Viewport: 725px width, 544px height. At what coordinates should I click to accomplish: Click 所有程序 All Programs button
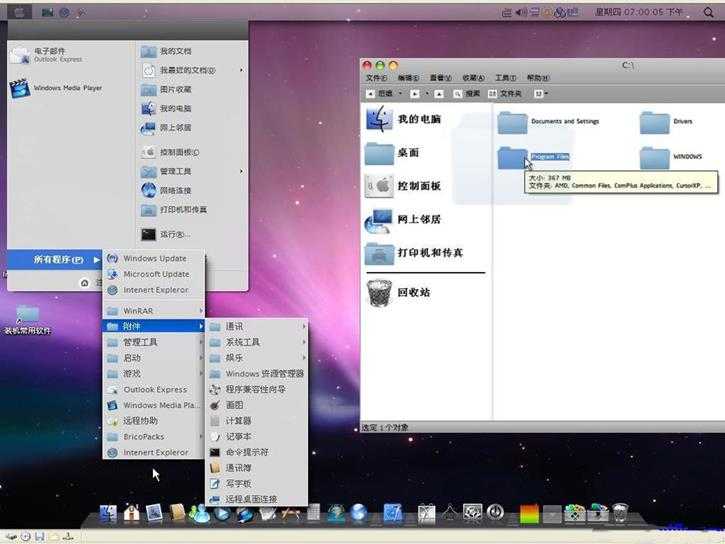(x=55, y=260)
